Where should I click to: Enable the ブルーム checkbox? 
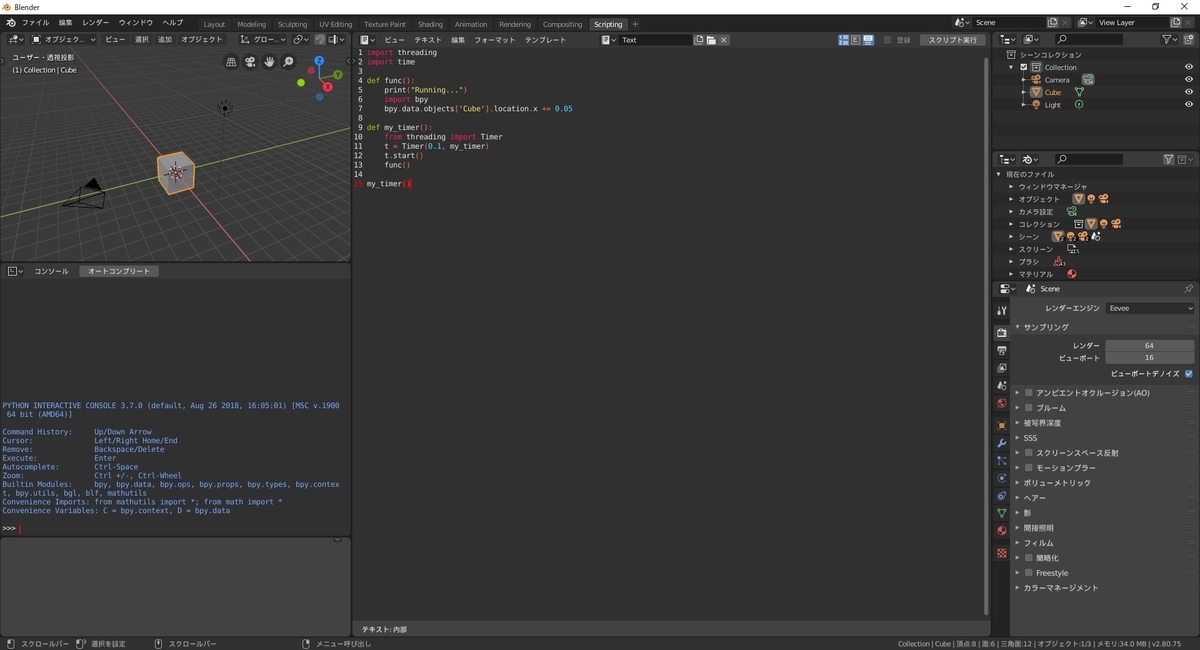[1028, 408]
